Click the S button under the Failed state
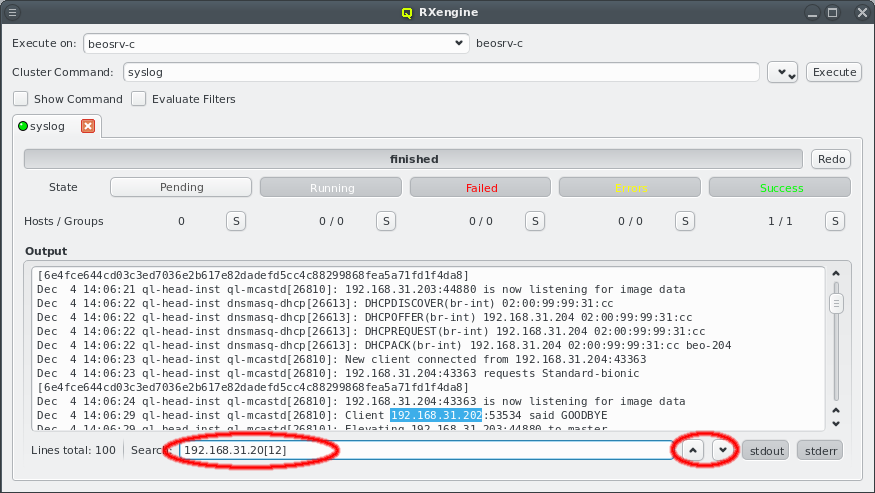875x493 pixels. pyautogui.click(x=534, y=221)
